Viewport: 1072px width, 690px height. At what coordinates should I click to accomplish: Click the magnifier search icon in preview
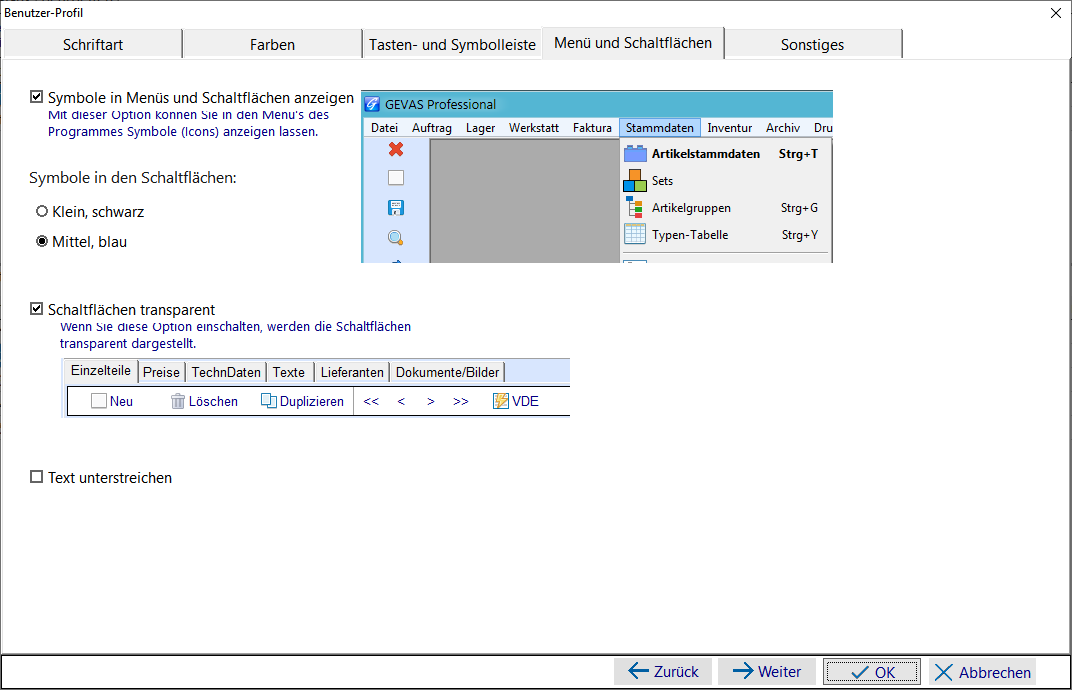click(395, 237)
